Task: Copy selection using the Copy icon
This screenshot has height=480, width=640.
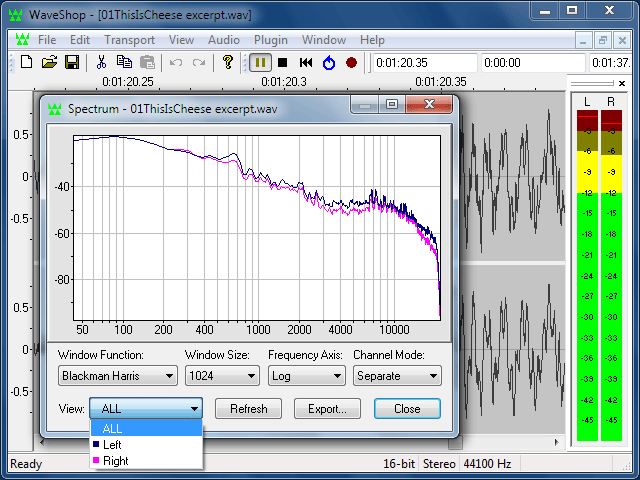Action: (124, 62)
